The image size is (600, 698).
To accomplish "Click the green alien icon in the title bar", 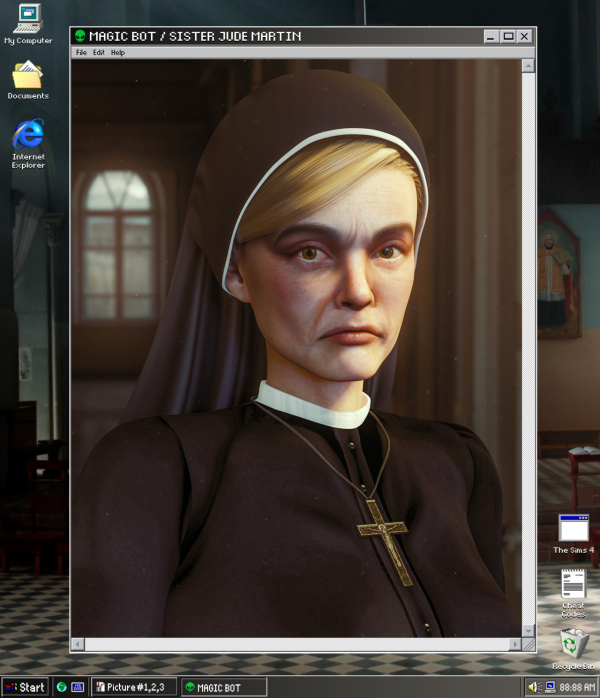I will tap(80, 36).
